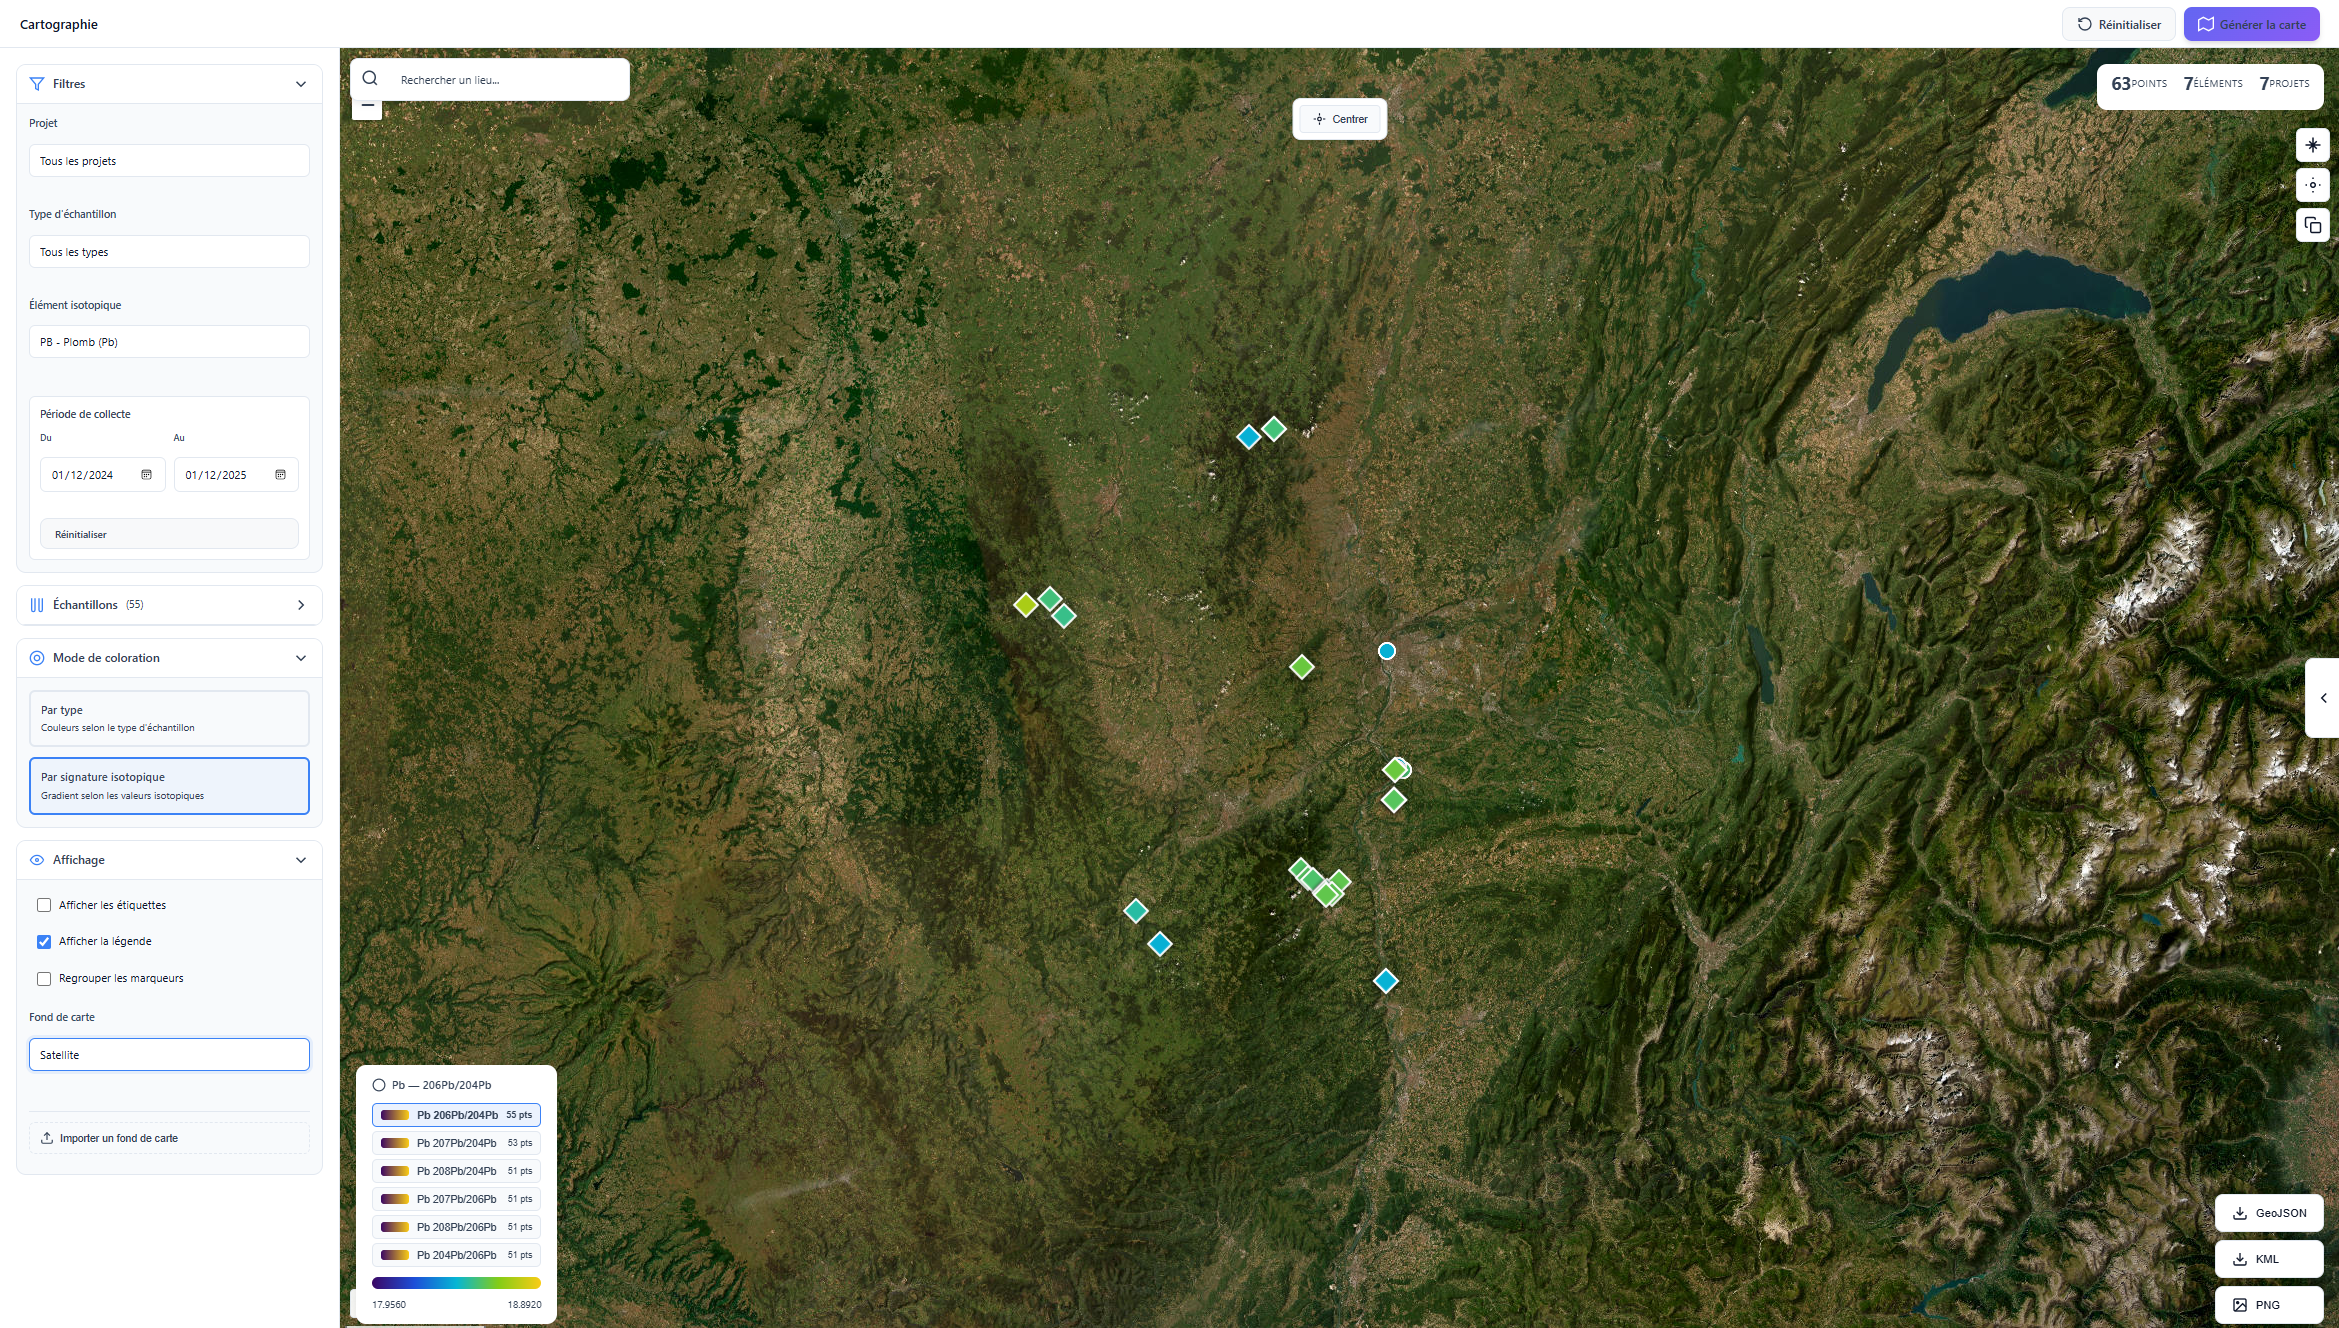Collapse the 'Affichage' section

(299, 859)
